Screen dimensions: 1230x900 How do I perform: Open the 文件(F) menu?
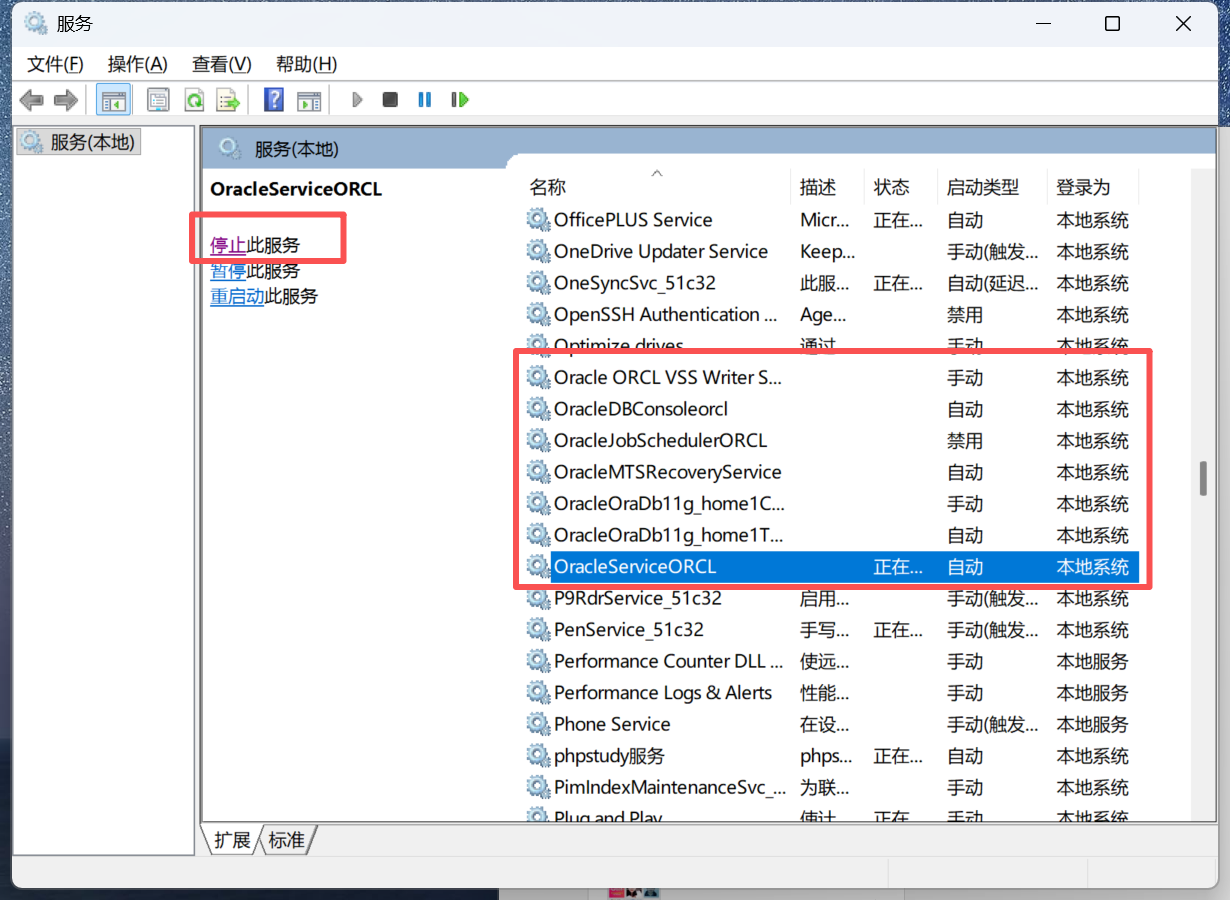pos(55,64)
